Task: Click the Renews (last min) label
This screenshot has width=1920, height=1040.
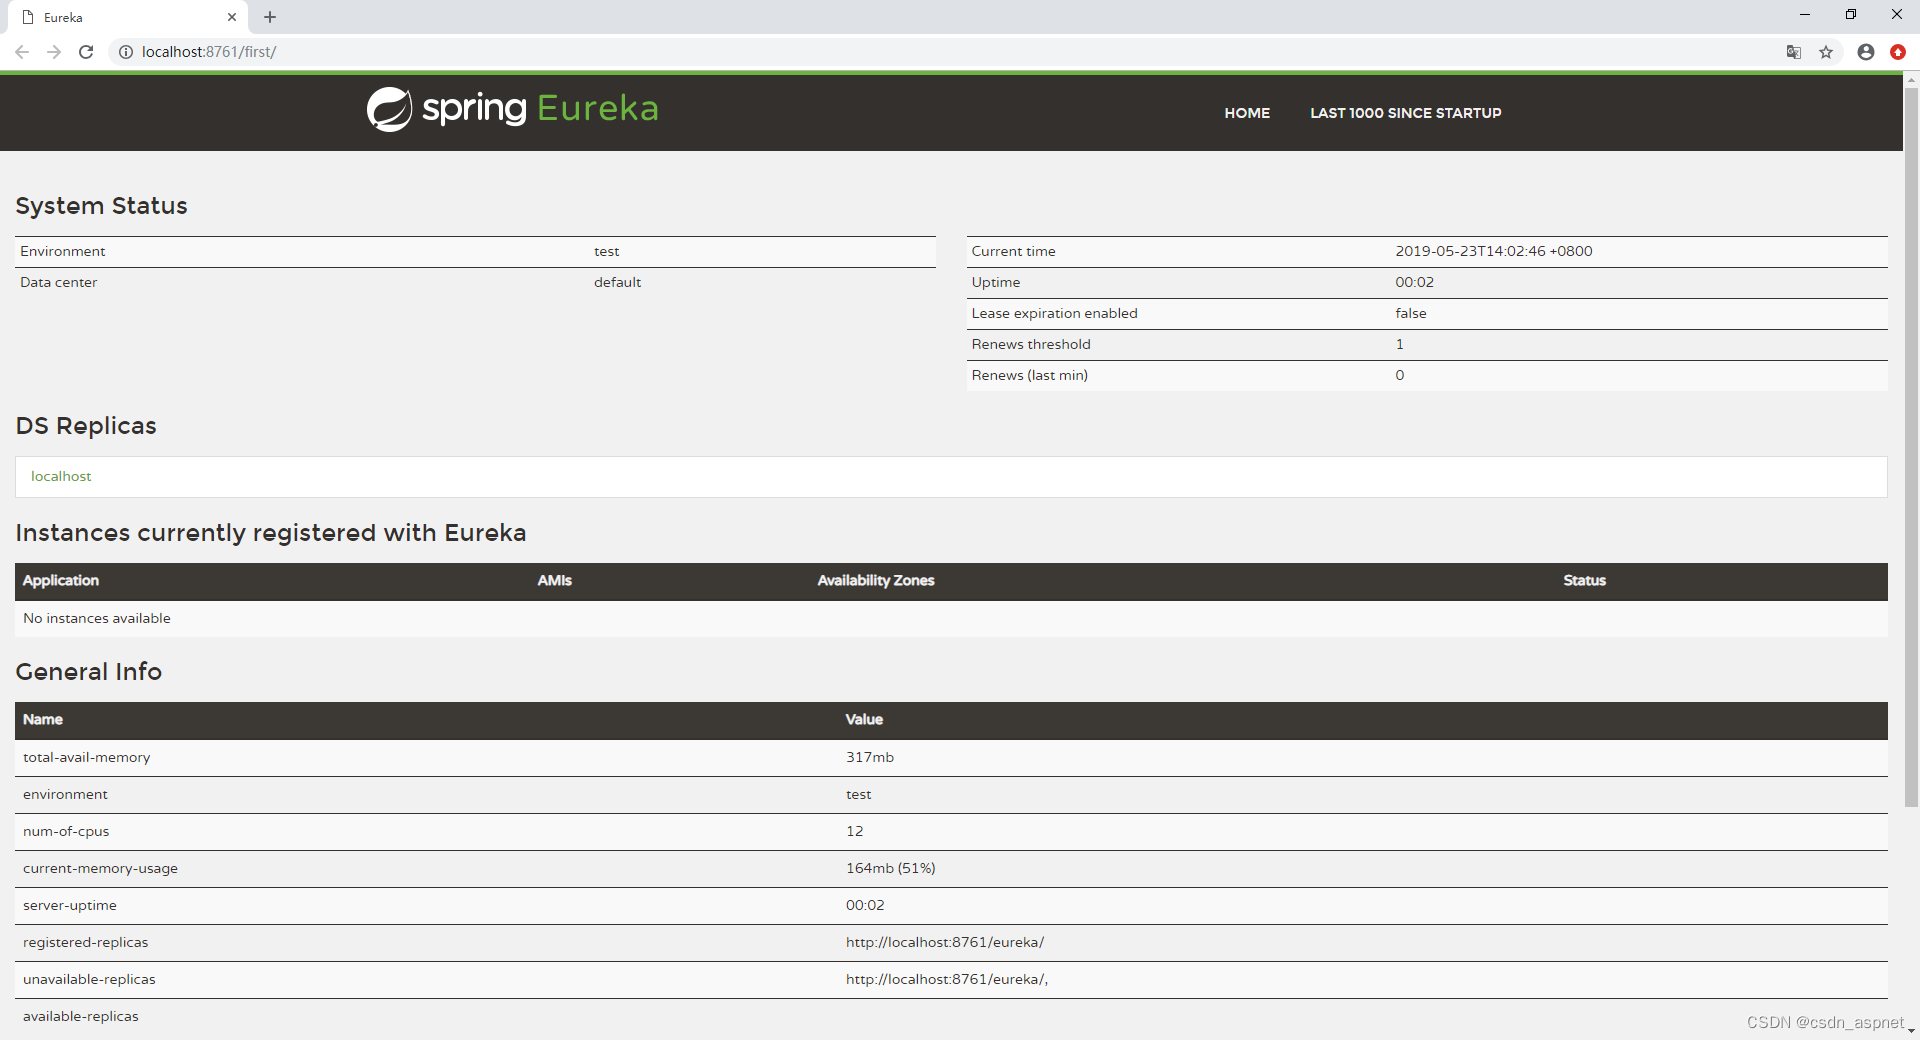Action: click(x=1030, y=375)
